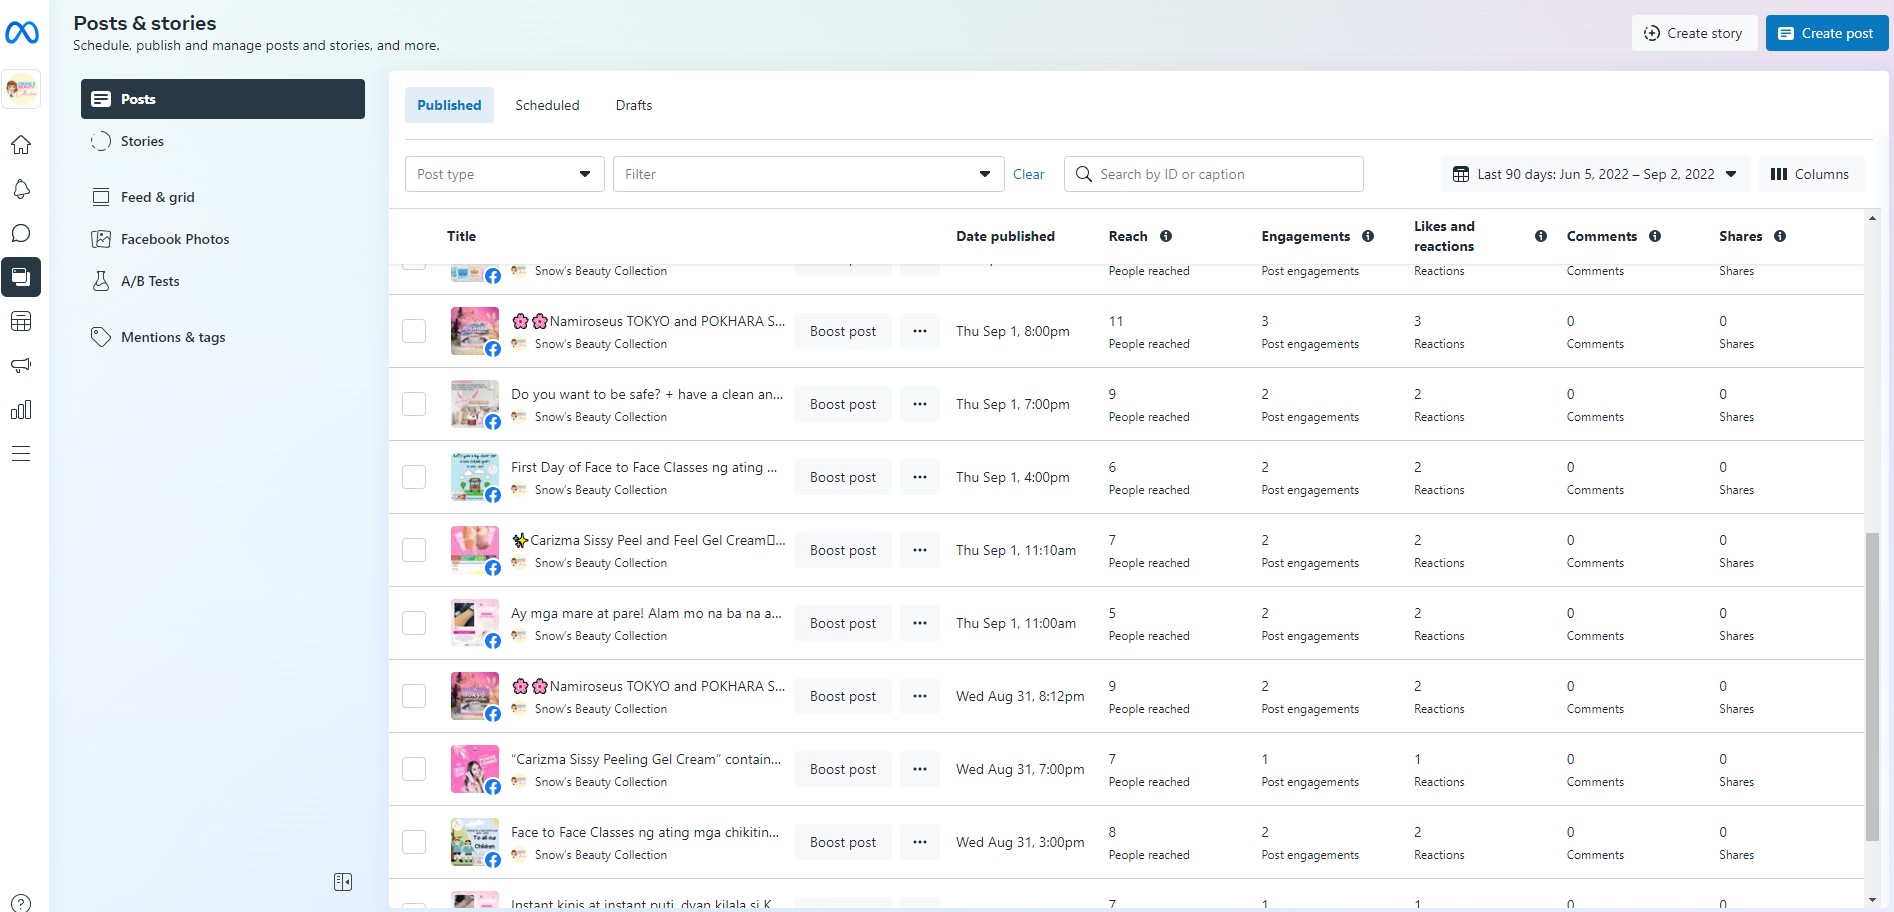1894x912 pixels.
Task: Open Feed & grid section
Action: click(223, 197)
